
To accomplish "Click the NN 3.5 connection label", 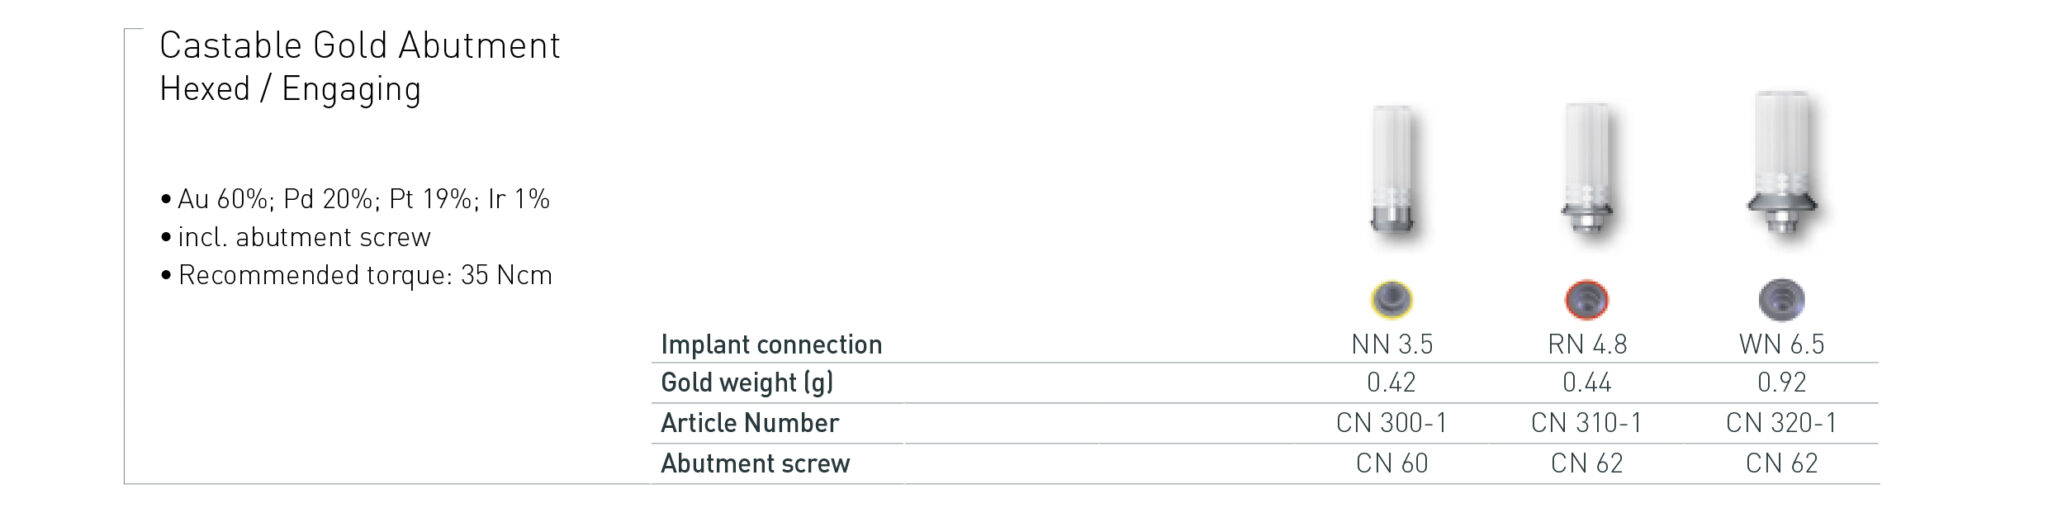I will pyautogui.click(x=1391, y=345).
